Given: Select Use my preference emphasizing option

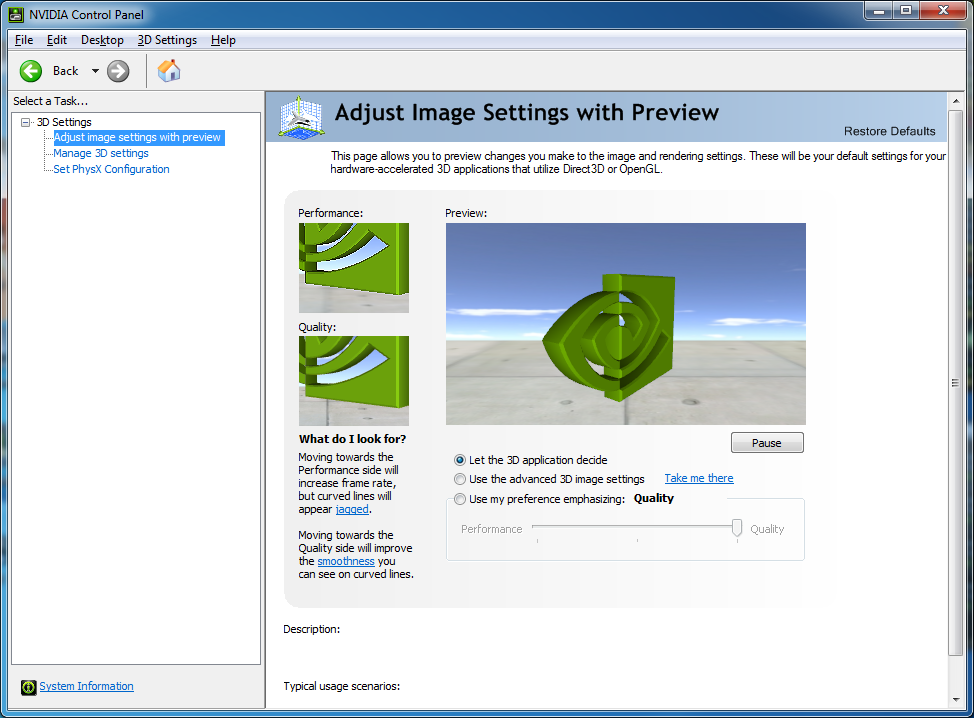Looking at the screenshot, I should (460, 499).
